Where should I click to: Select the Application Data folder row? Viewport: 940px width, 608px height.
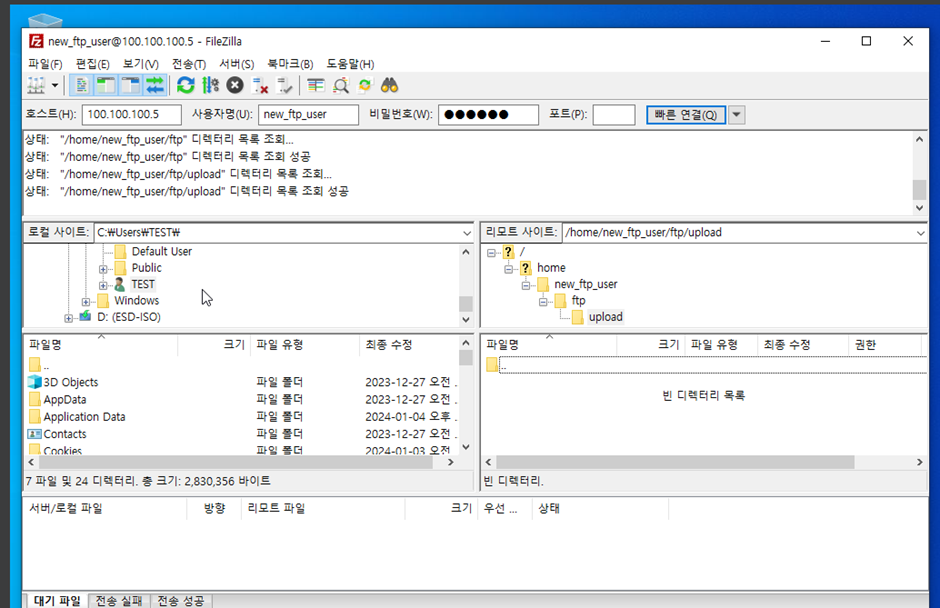(242, 417)
